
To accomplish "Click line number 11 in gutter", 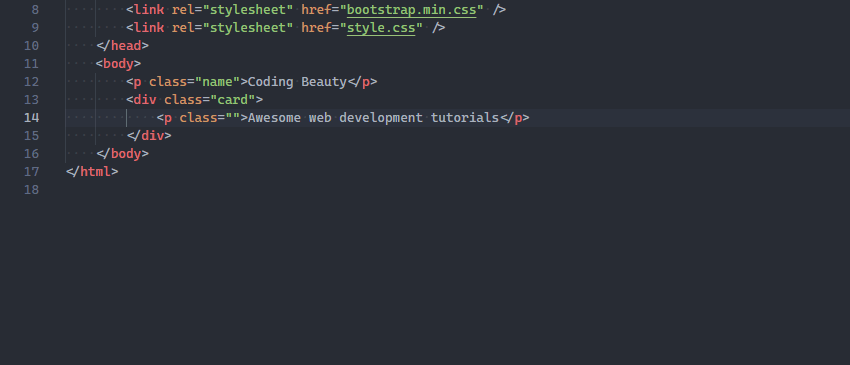I will click(31, 63).
